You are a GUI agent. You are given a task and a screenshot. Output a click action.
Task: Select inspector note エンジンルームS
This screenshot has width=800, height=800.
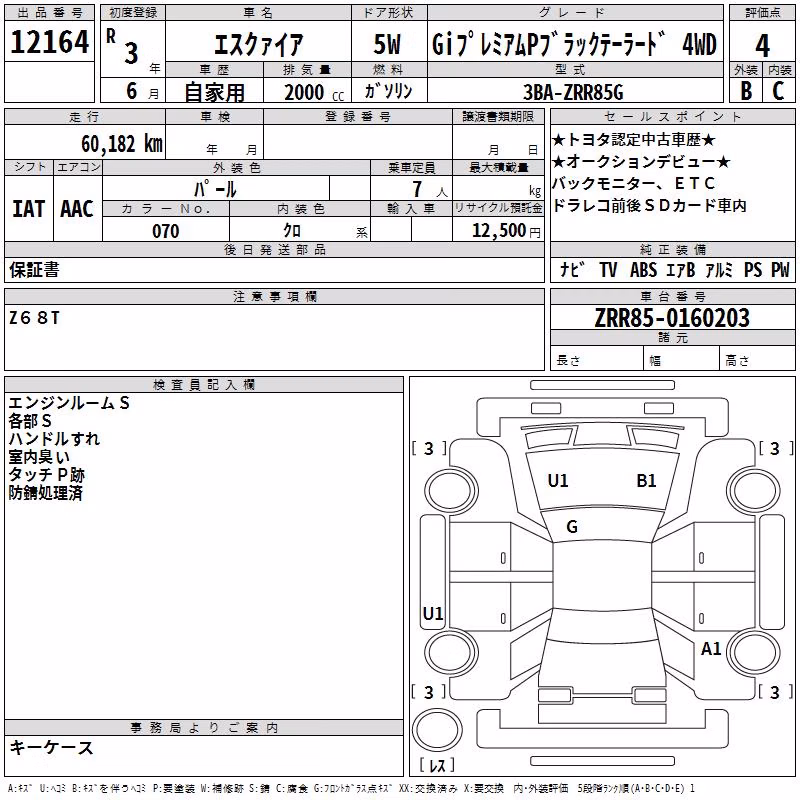point(69,403)
